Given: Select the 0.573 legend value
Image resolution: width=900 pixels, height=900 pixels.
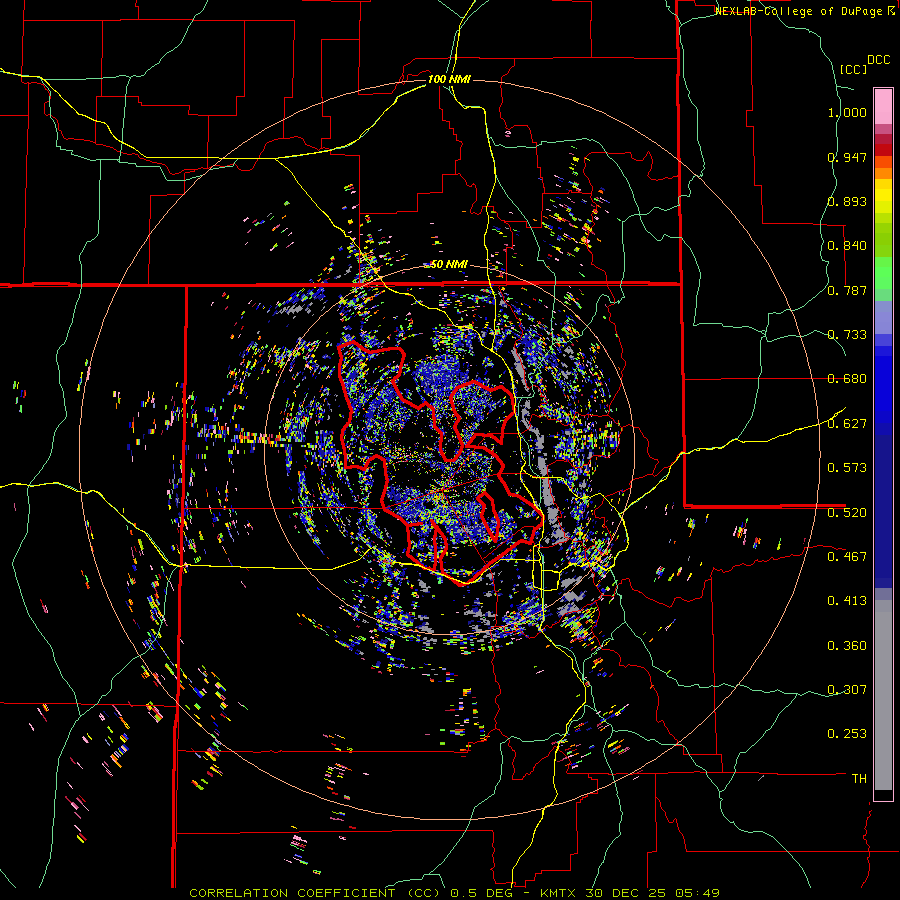Looking at the screenshot, I should (847, 468).
